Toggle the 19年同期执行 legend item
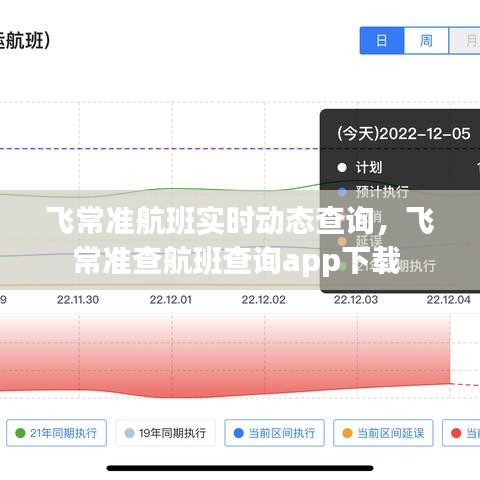This screenshot has height=480, width=480. [x=165, y=433]
